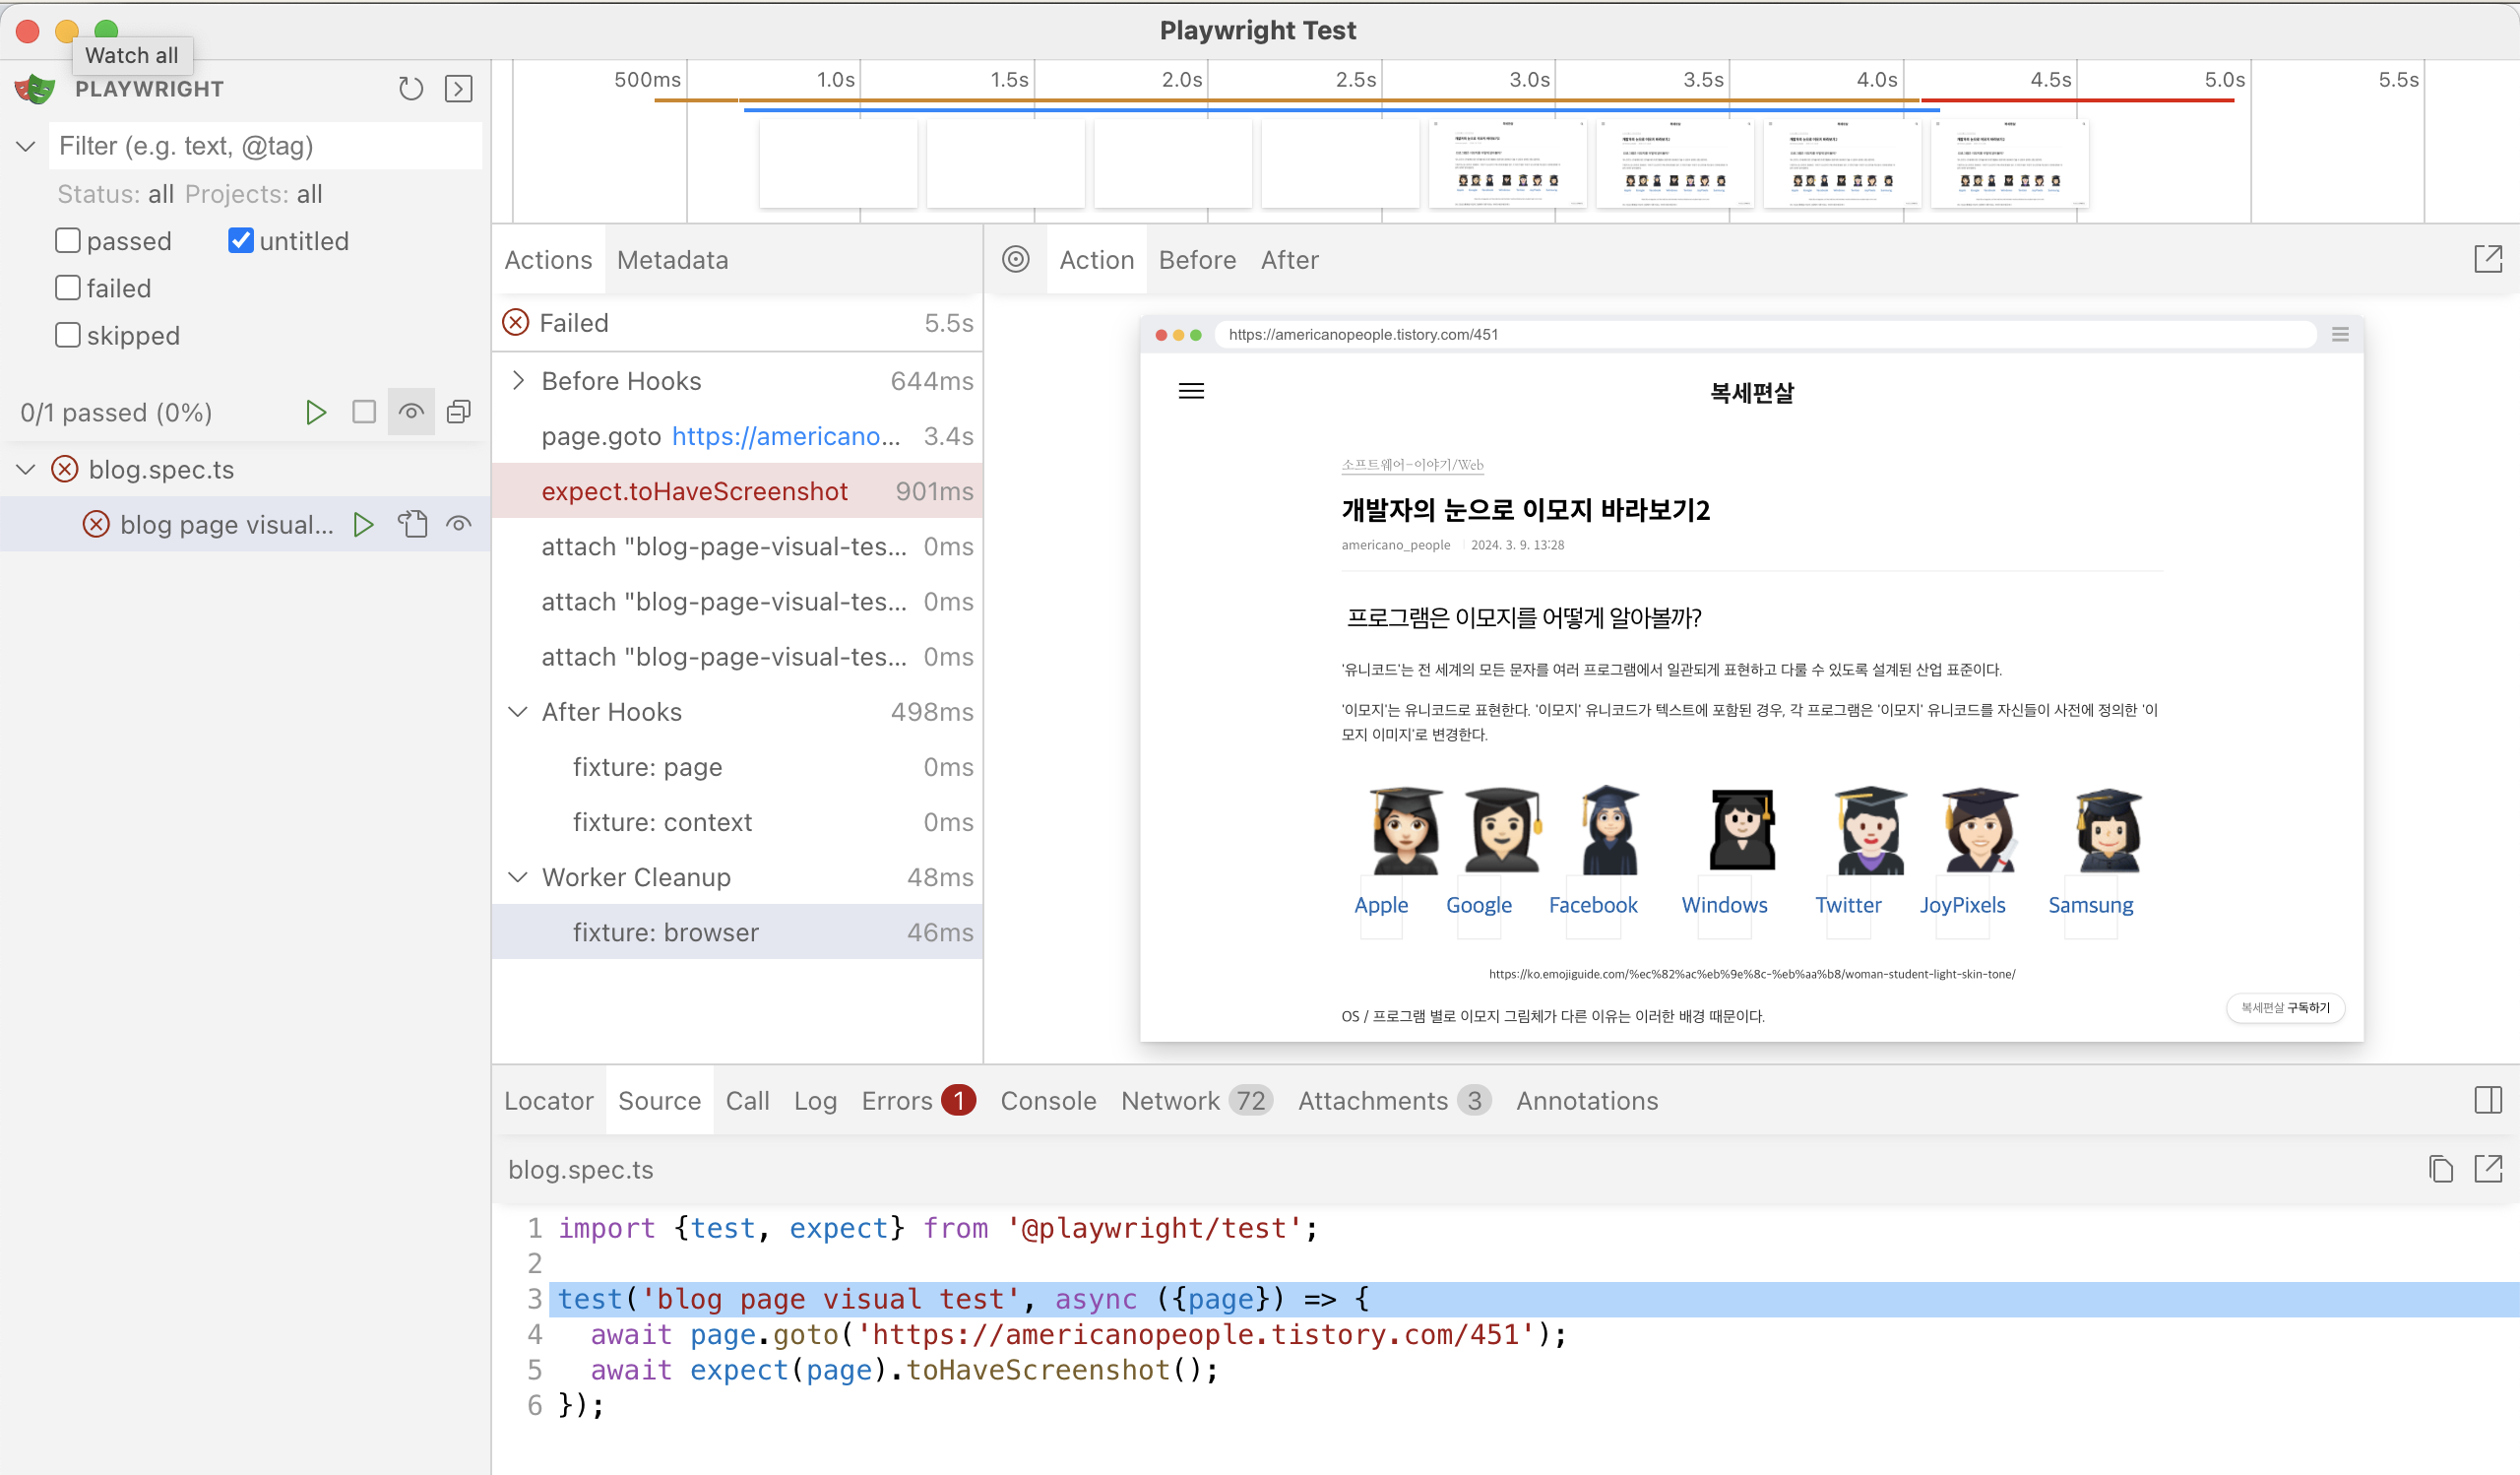Viewport: 2520px width, 1475px height.
Task: Click the last timeline screenshot thumbnail
Action: (x=2009, y=163)
